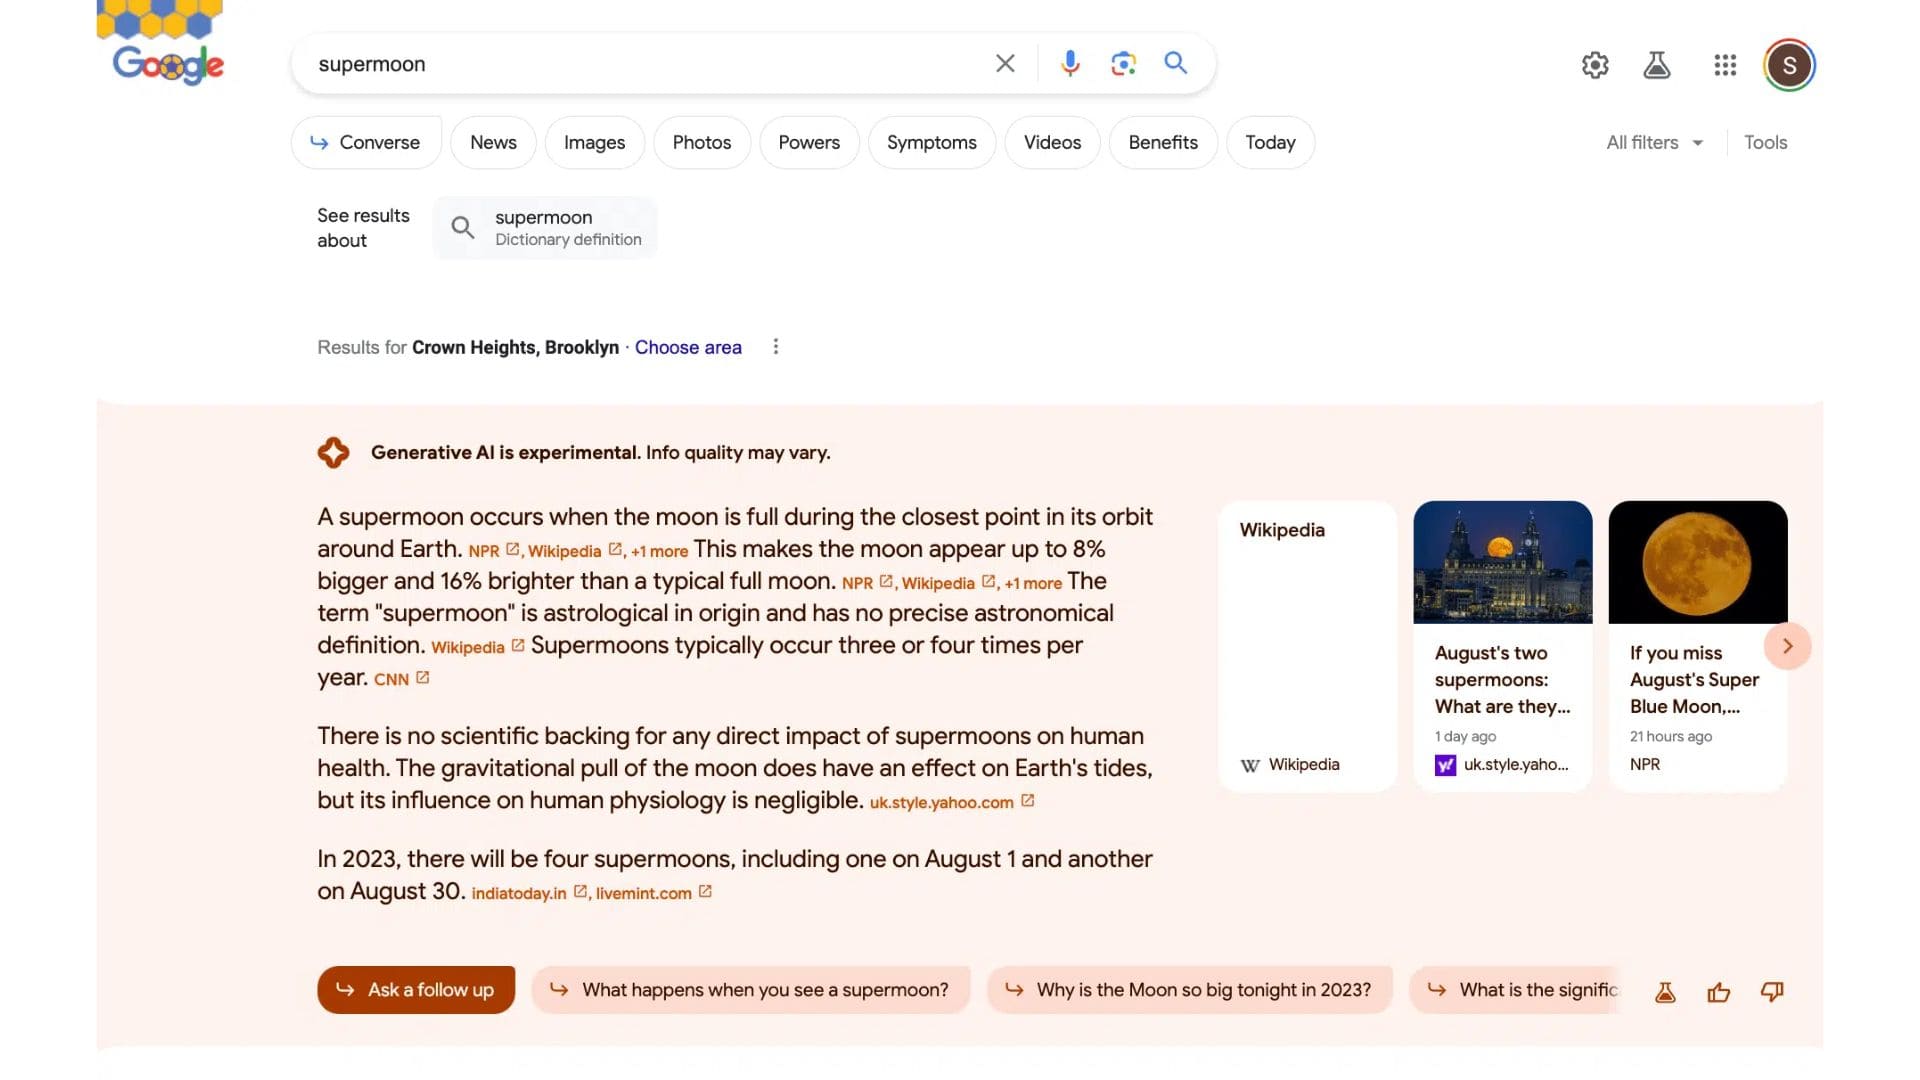Open the three-dot menu beside Choose area

tap(776, 347)
